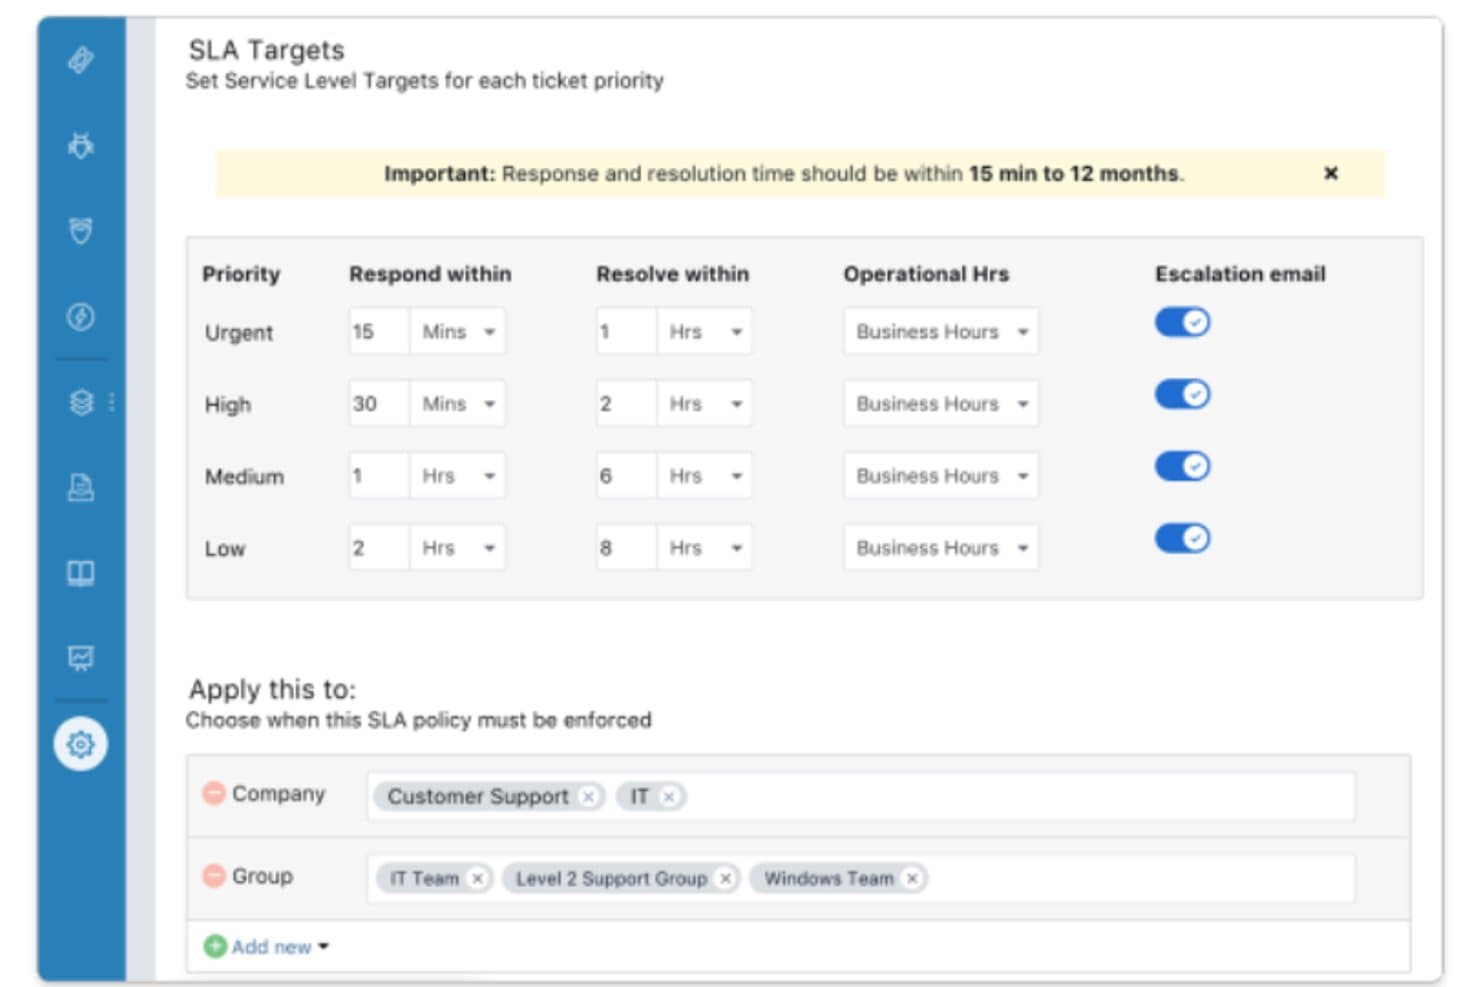Open the stacked layers icon in sidebar
1480x987 pixels.
[x=81, y=402]
